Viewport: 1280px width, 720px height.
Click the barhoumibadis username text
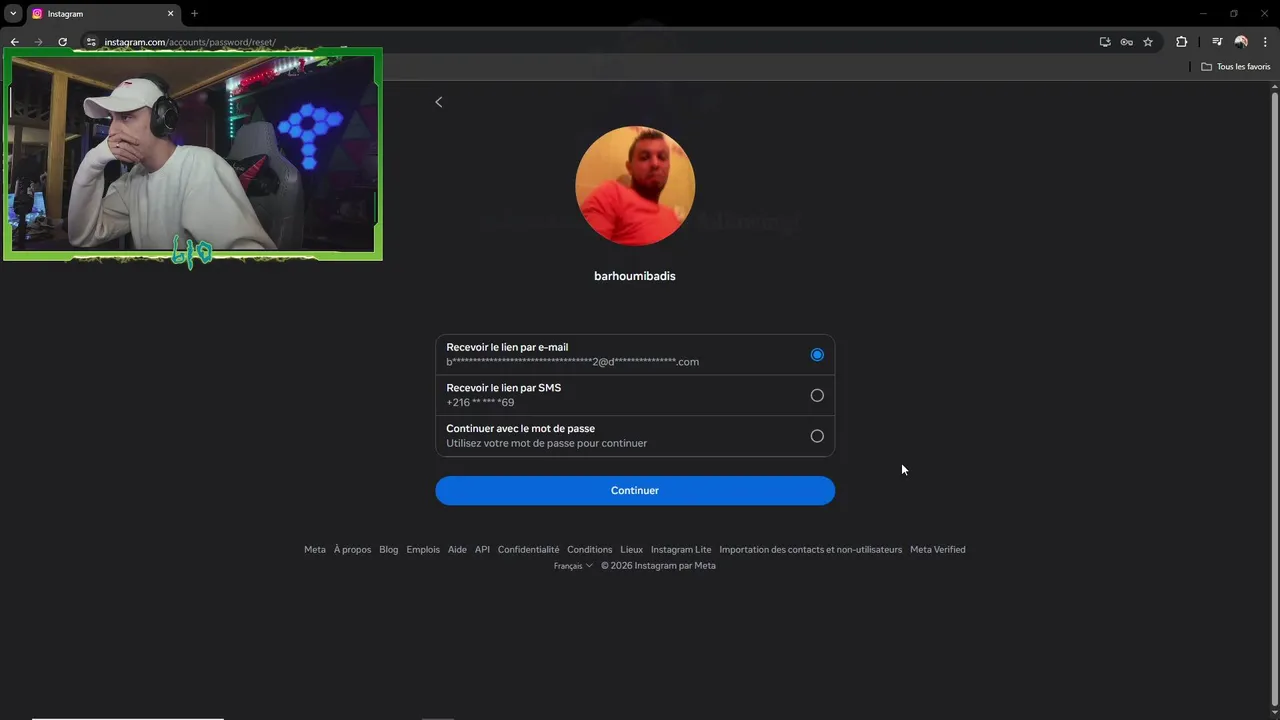[635, 276]
